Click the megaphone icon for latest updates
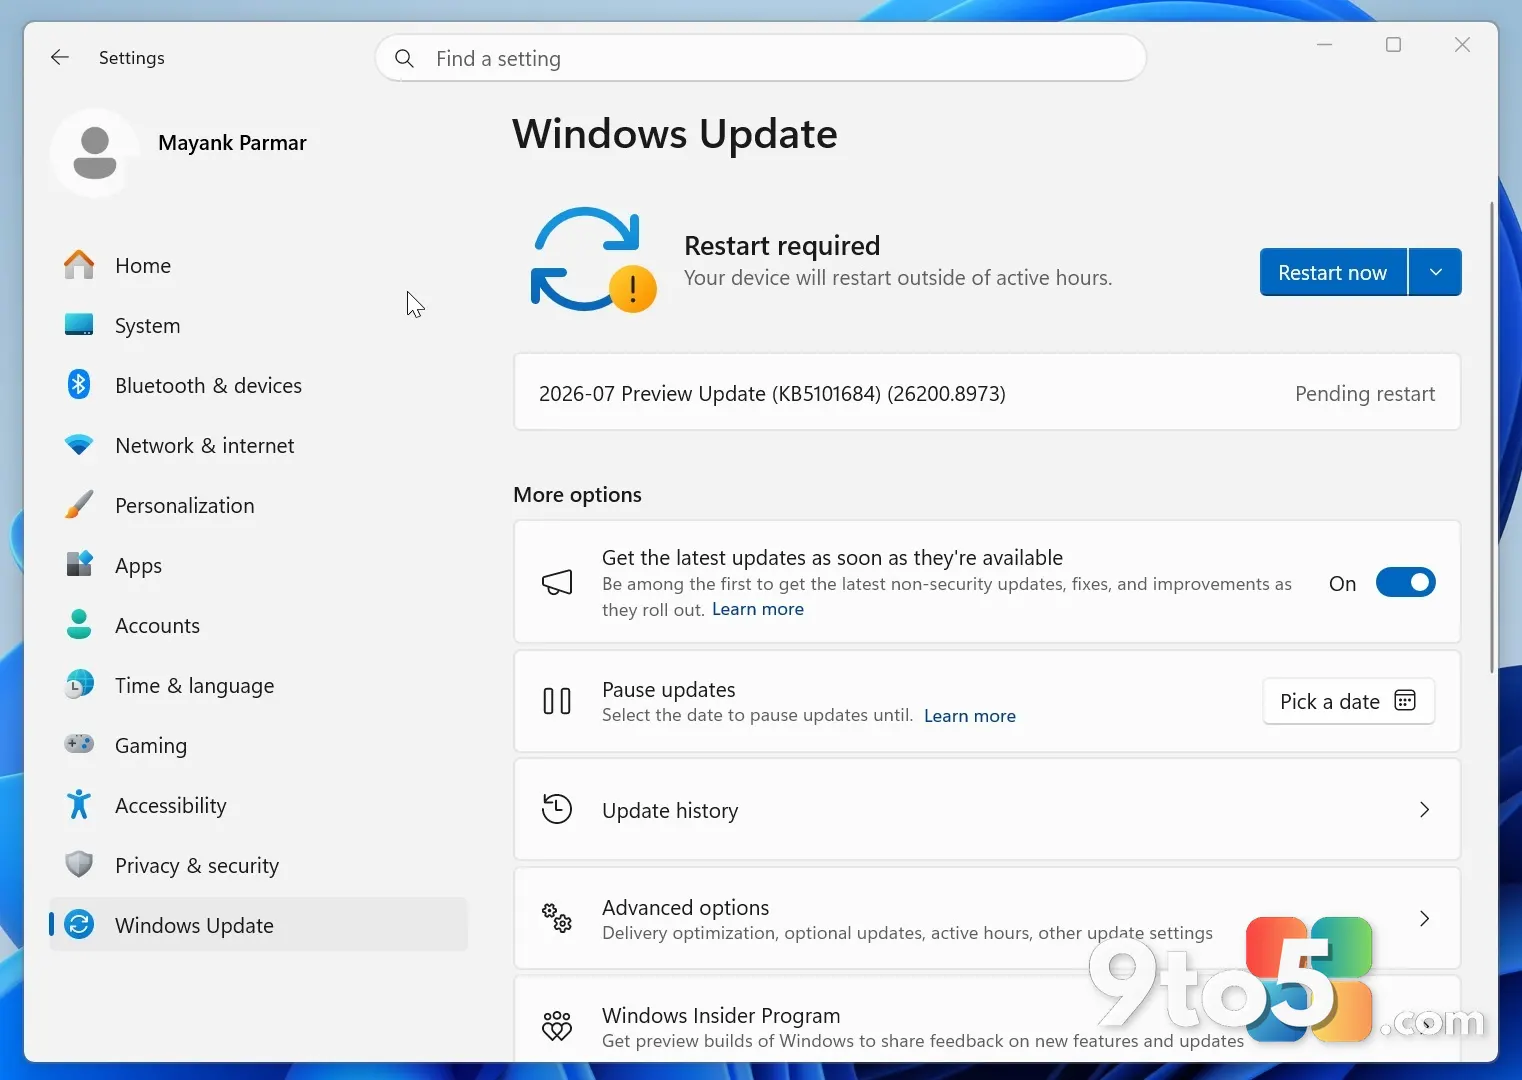 click(x=557, y=582)
